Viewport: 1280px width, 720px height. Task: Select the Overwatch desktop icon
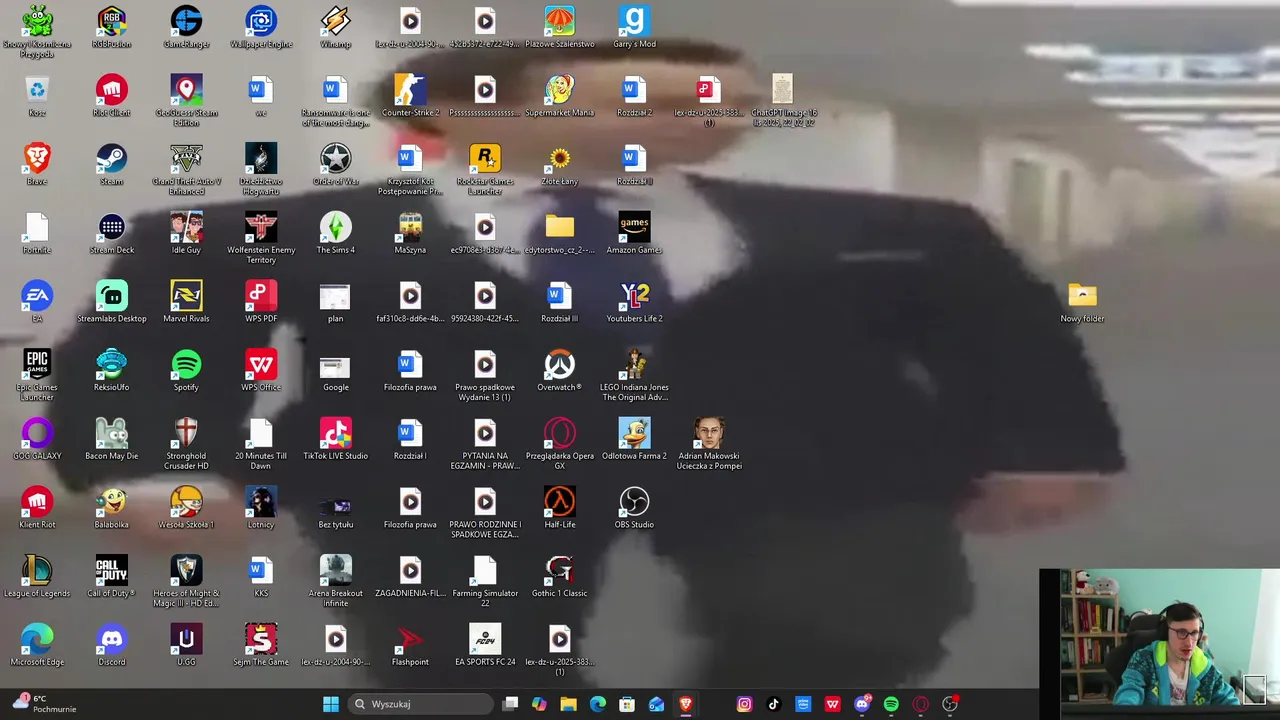tap(559, 371)
